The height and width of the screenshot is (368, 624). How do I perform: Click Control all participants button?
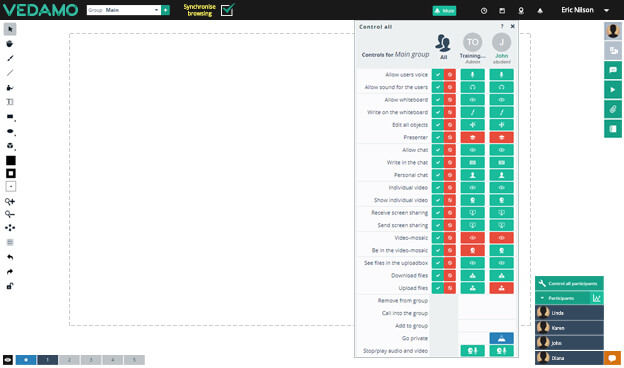[569, 284]
